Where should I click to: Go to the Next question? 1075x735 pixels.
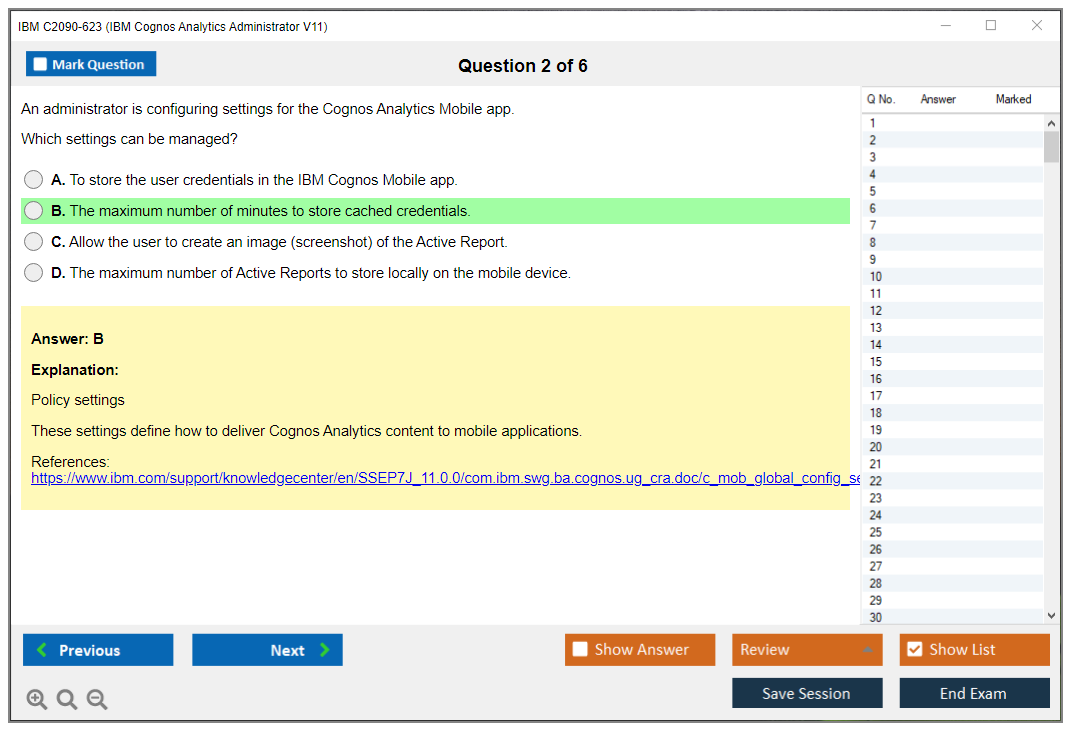[x=267, y=650]
